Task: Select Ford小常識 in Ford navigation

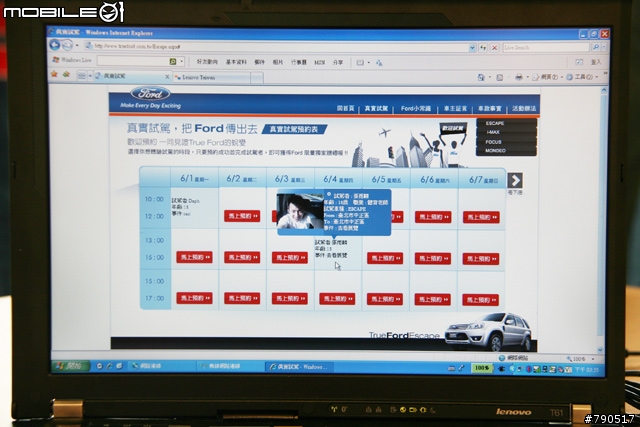Action: (x=416, y=109)
